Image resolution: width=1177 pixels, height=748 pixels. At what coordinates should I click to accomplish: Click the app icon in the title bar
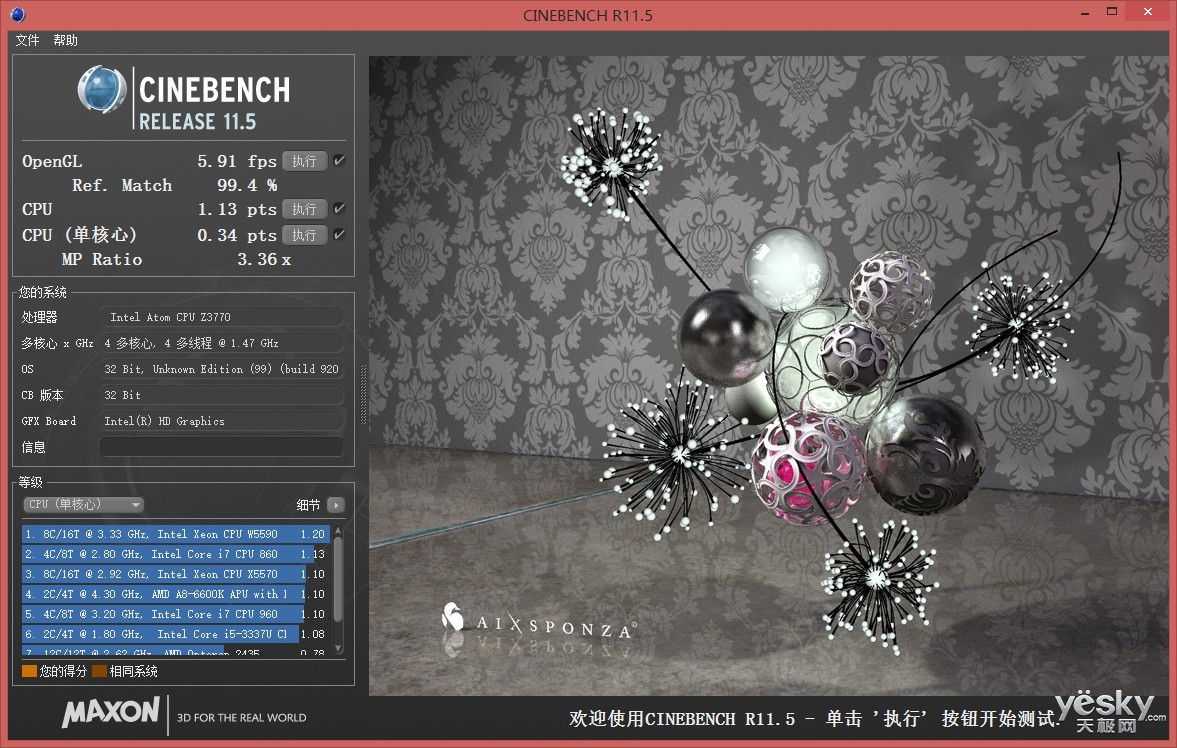pos(17,14)
